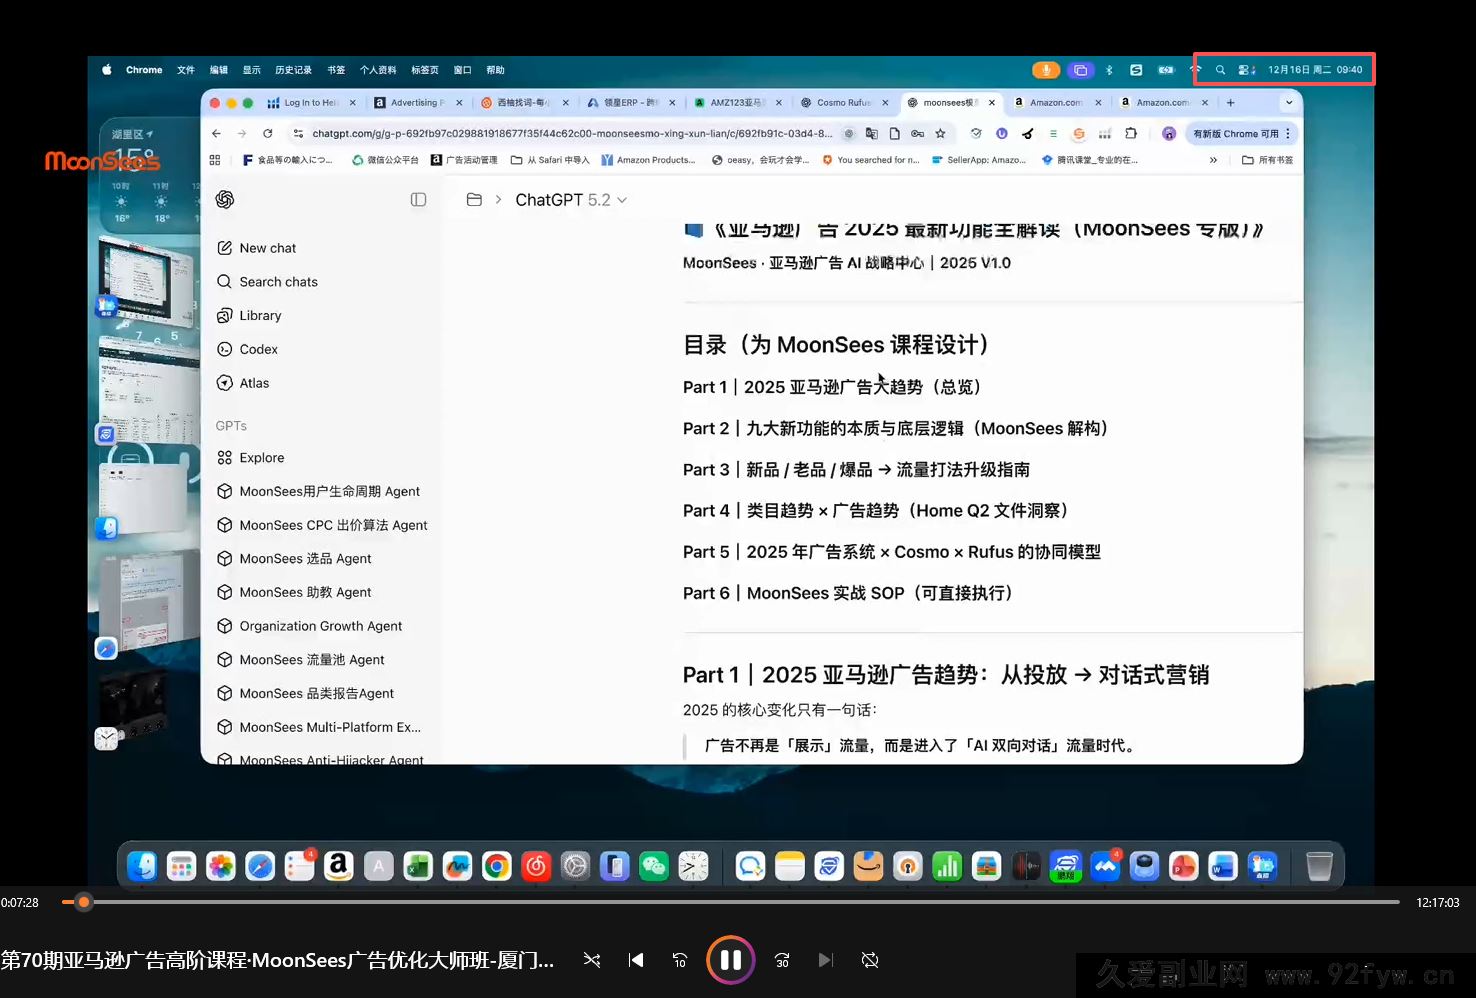Open the 广告活动管理 bookmark

465,159
